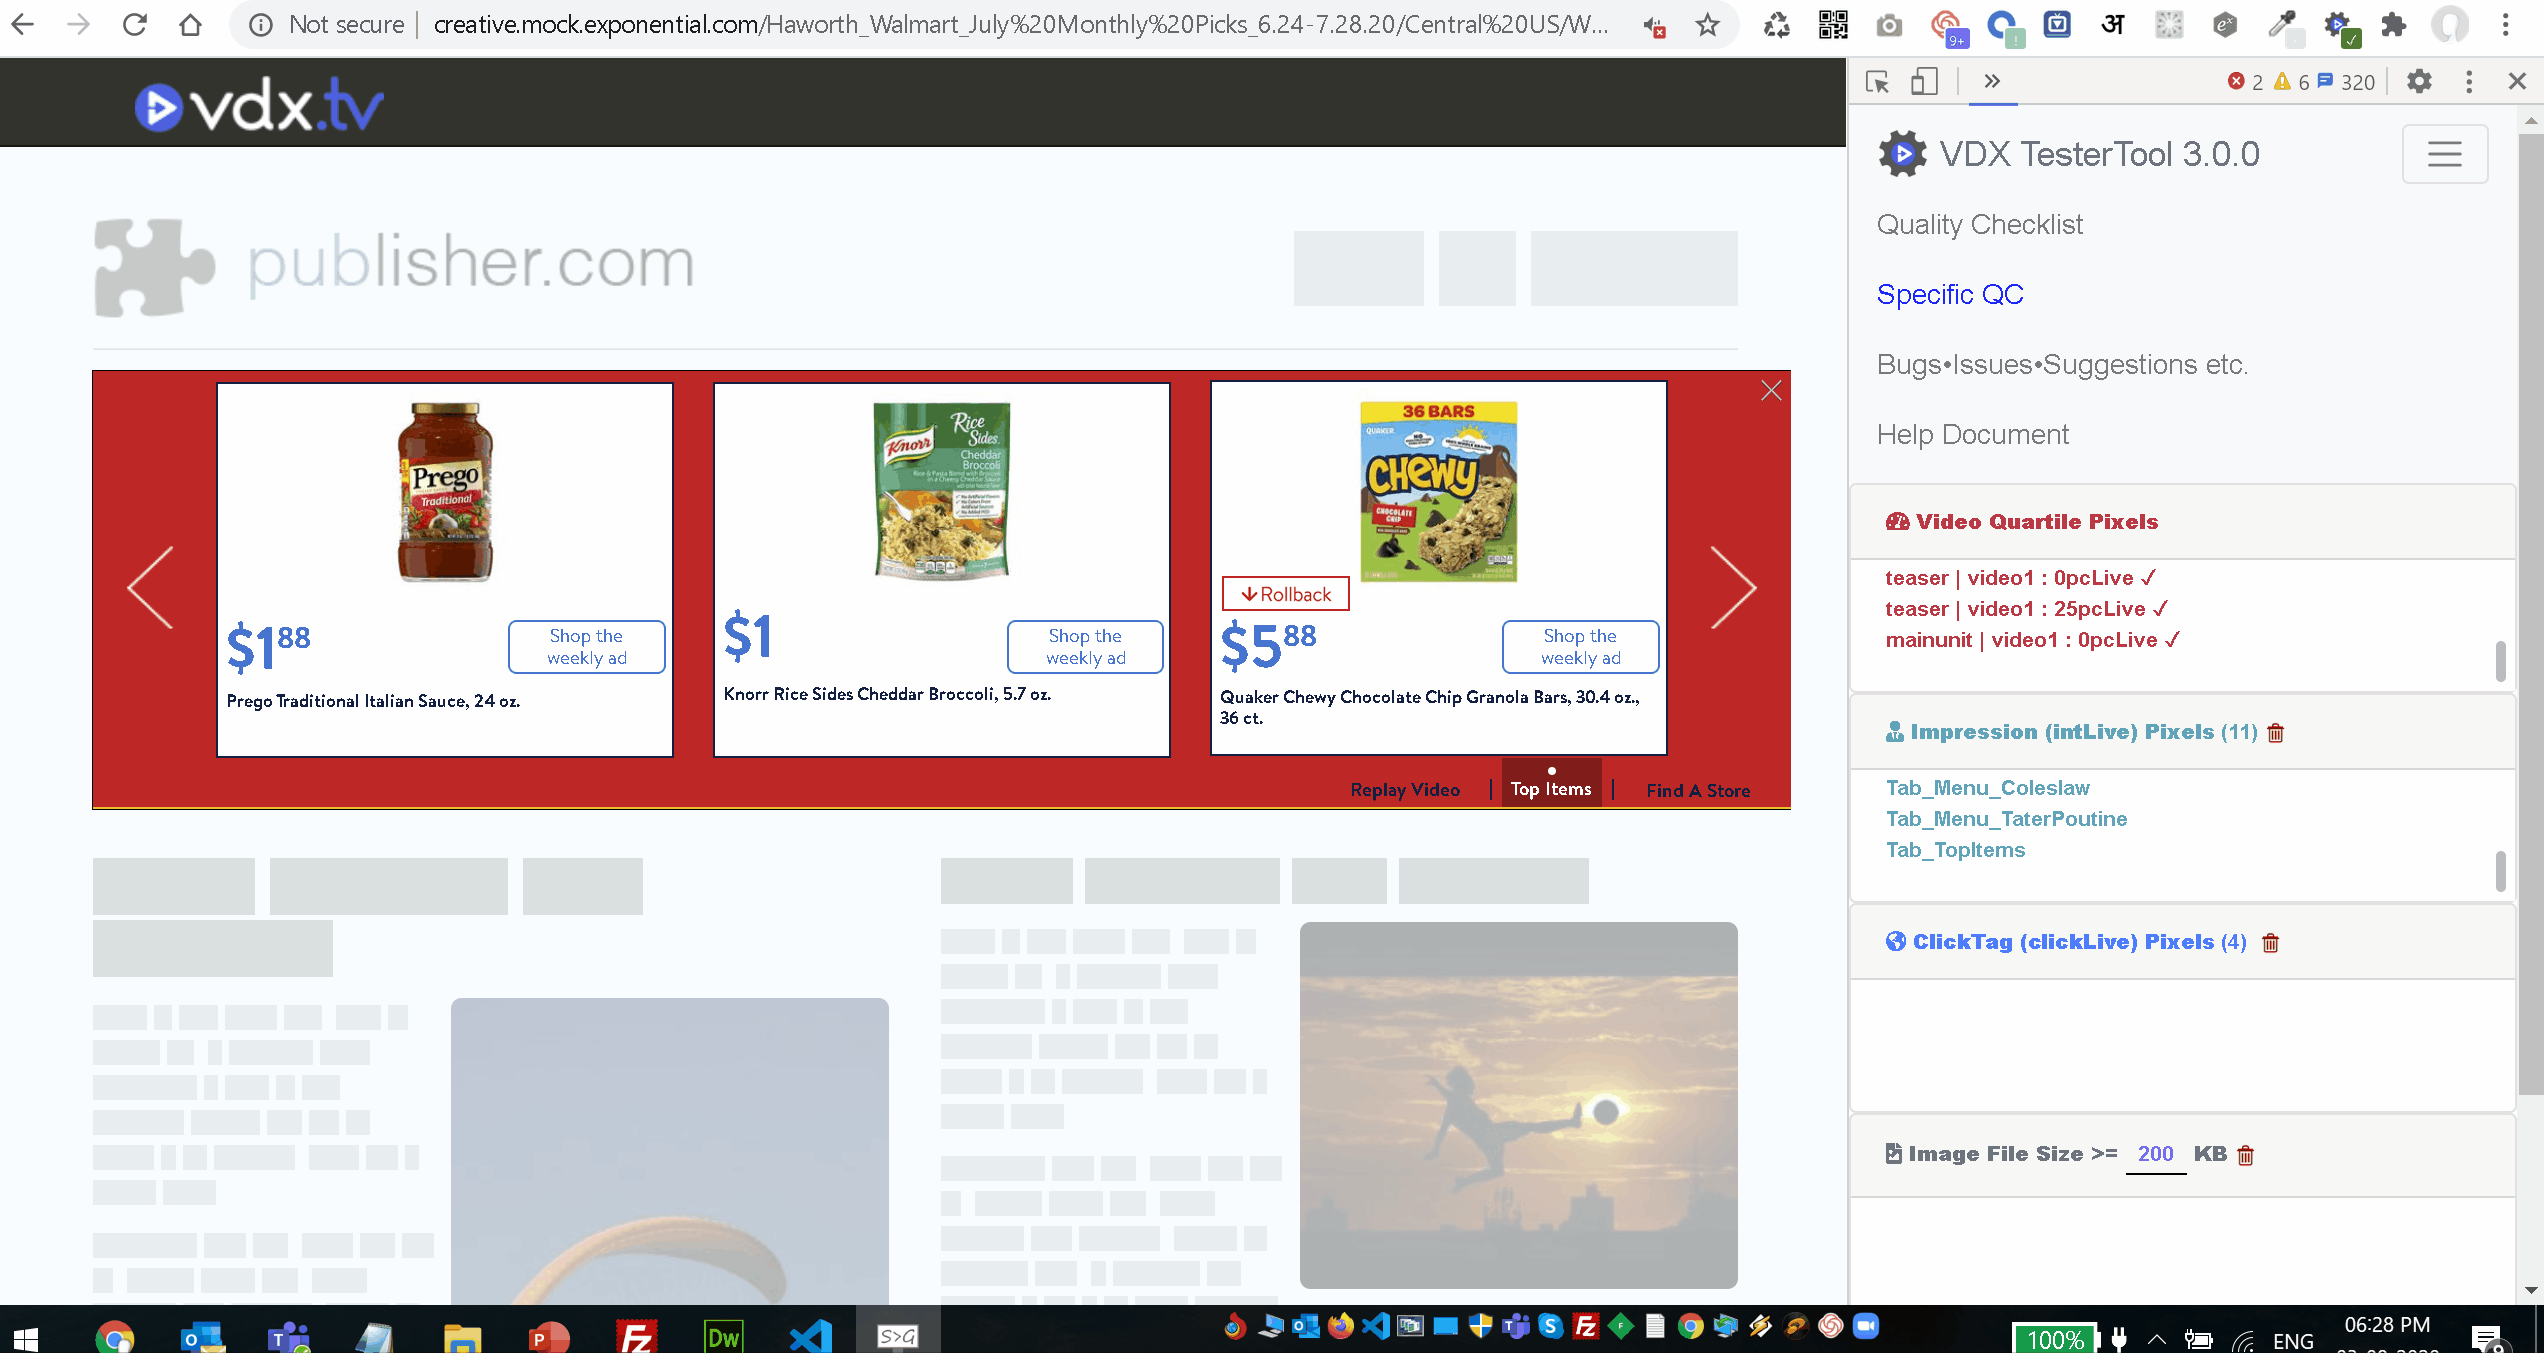
Task: Open Find A Store tab in ad
Action: pyautogui.click(x=1698, y=791)
